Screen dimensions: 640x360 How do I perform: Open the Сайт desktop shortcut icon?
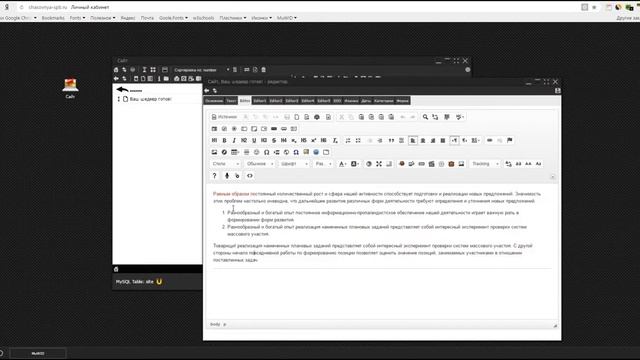[70, 88]
